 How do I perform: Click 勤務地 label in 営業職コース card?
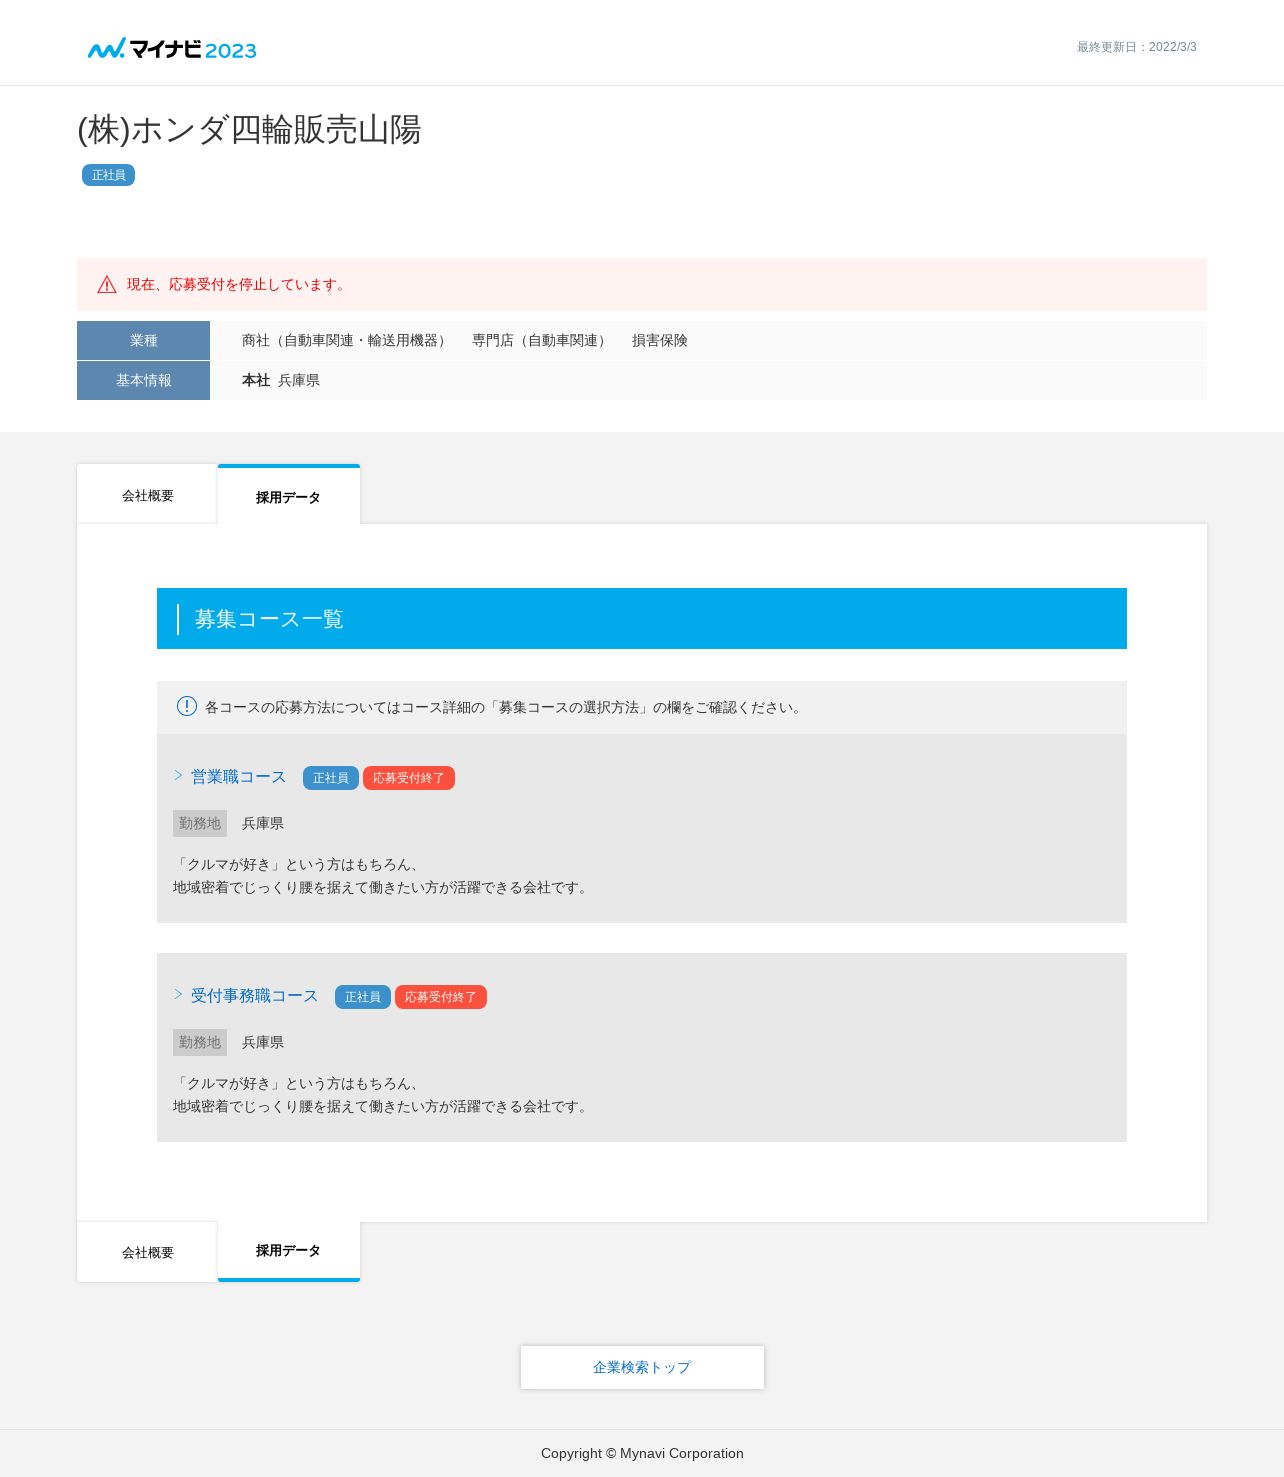coord(200,823)
